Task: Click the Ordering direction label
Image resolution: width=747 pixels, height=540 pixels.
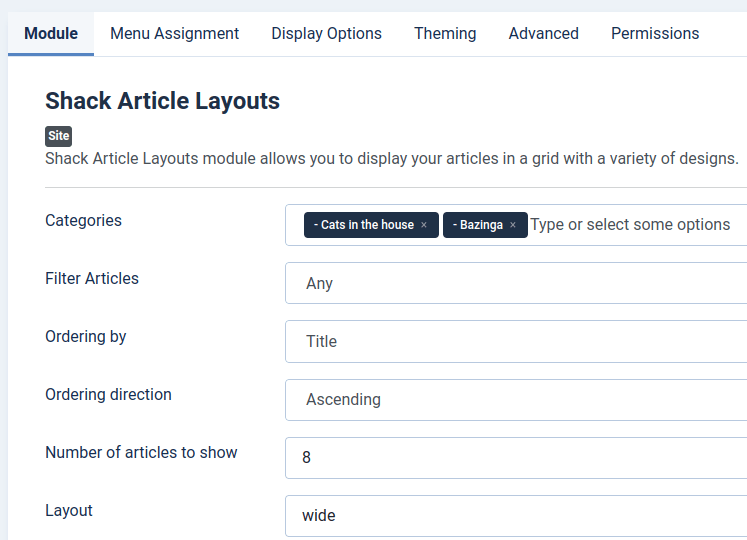Action: (x=108, y=395)
